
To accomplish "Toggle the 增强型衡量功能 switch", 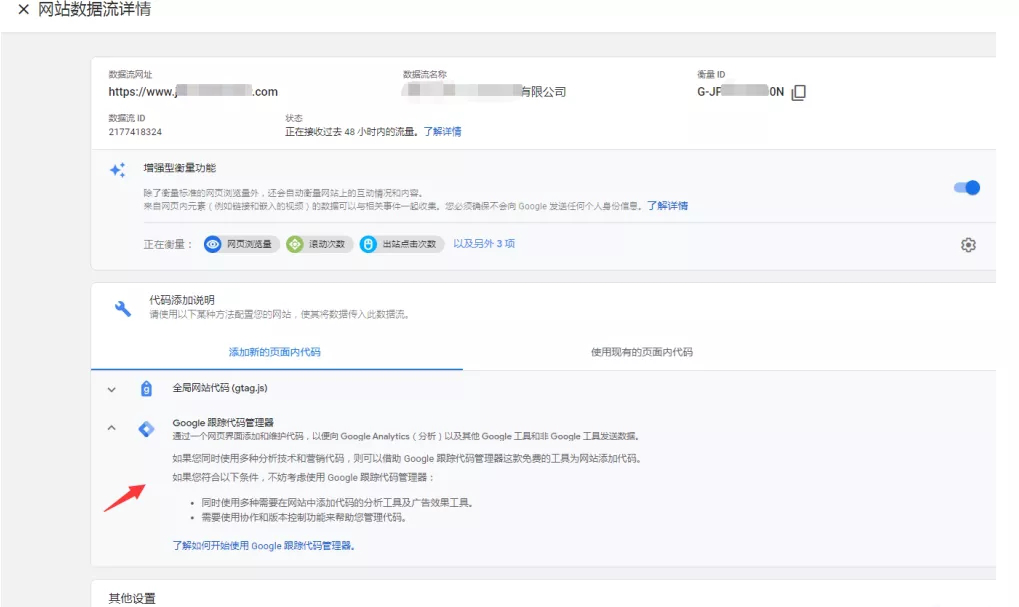I will click(966, 188).
